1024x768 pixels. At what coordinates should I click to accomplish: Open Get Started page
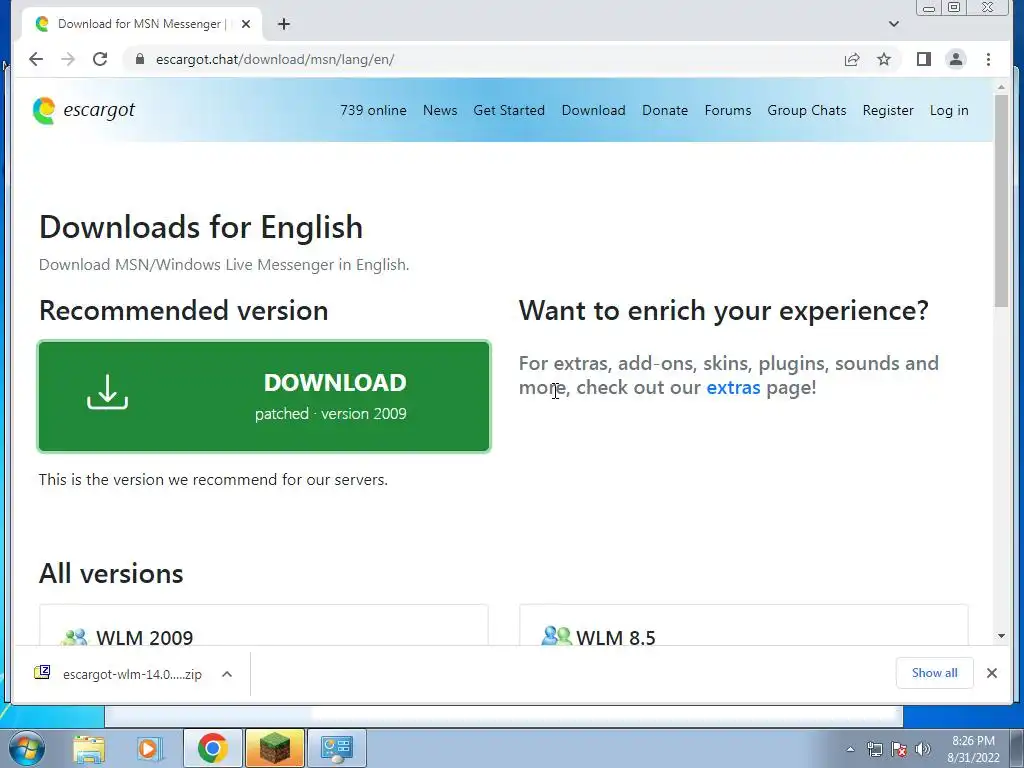509,110
